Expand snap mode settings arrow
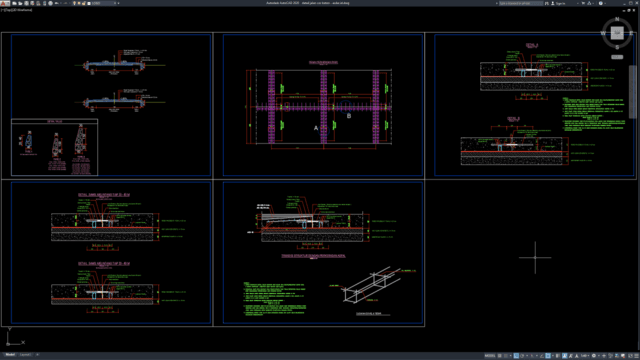The image size is (640, 360). (511, 356)
